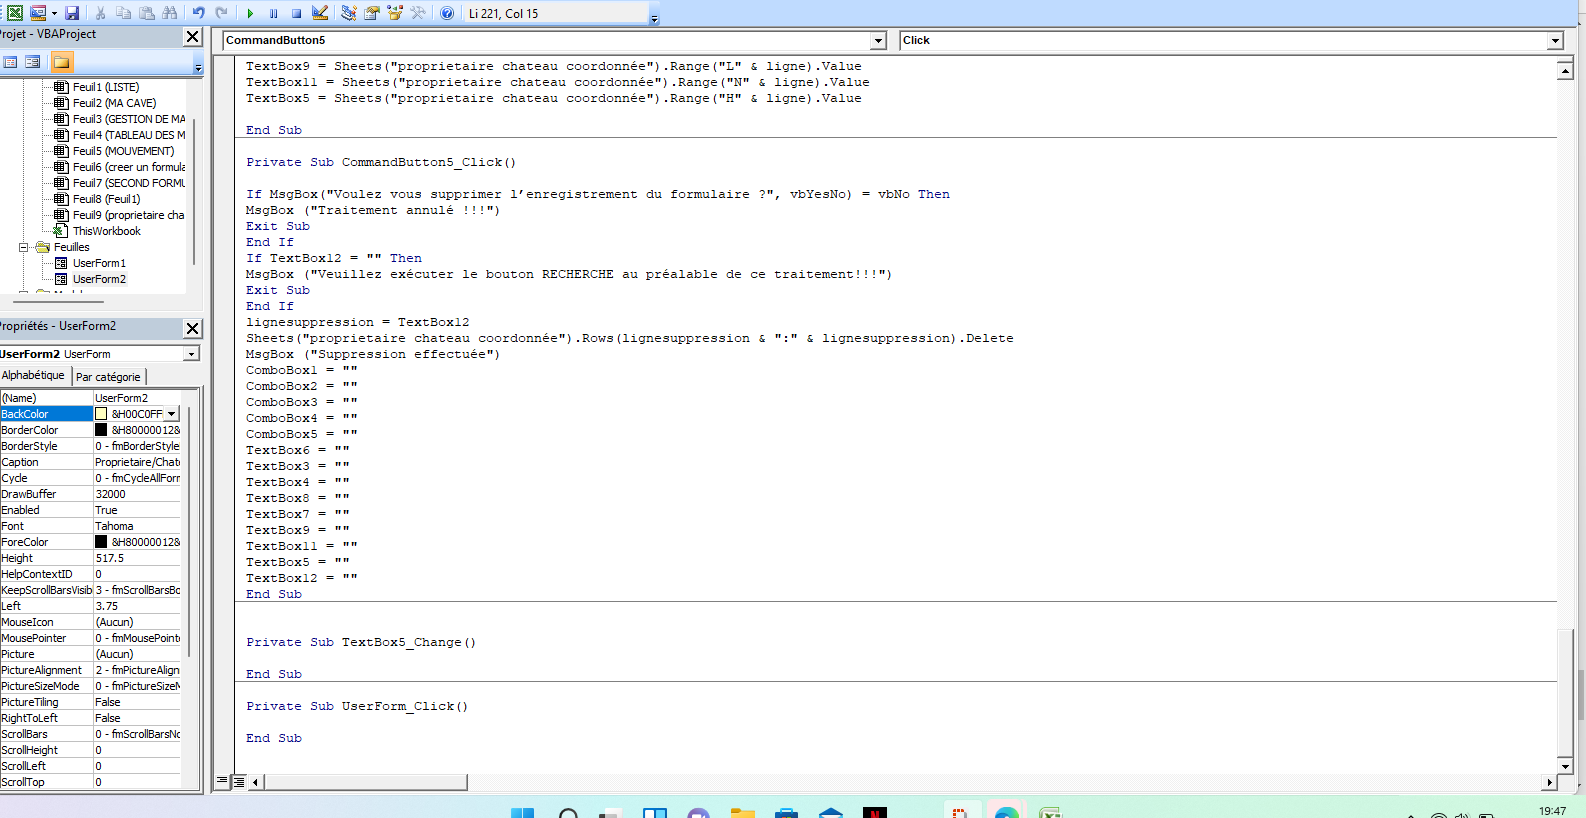This screenshot has width=1586, height=818.
Task: Toggle Design Mode in the toolbar
Action: (320, 13)
